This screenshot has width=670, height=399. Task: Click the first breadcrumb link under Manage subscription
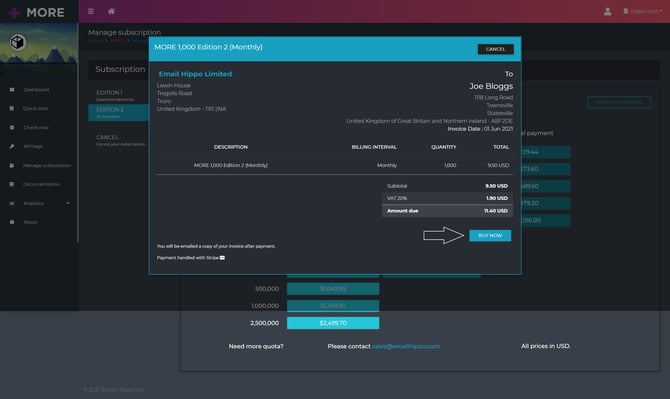[96, 41]
